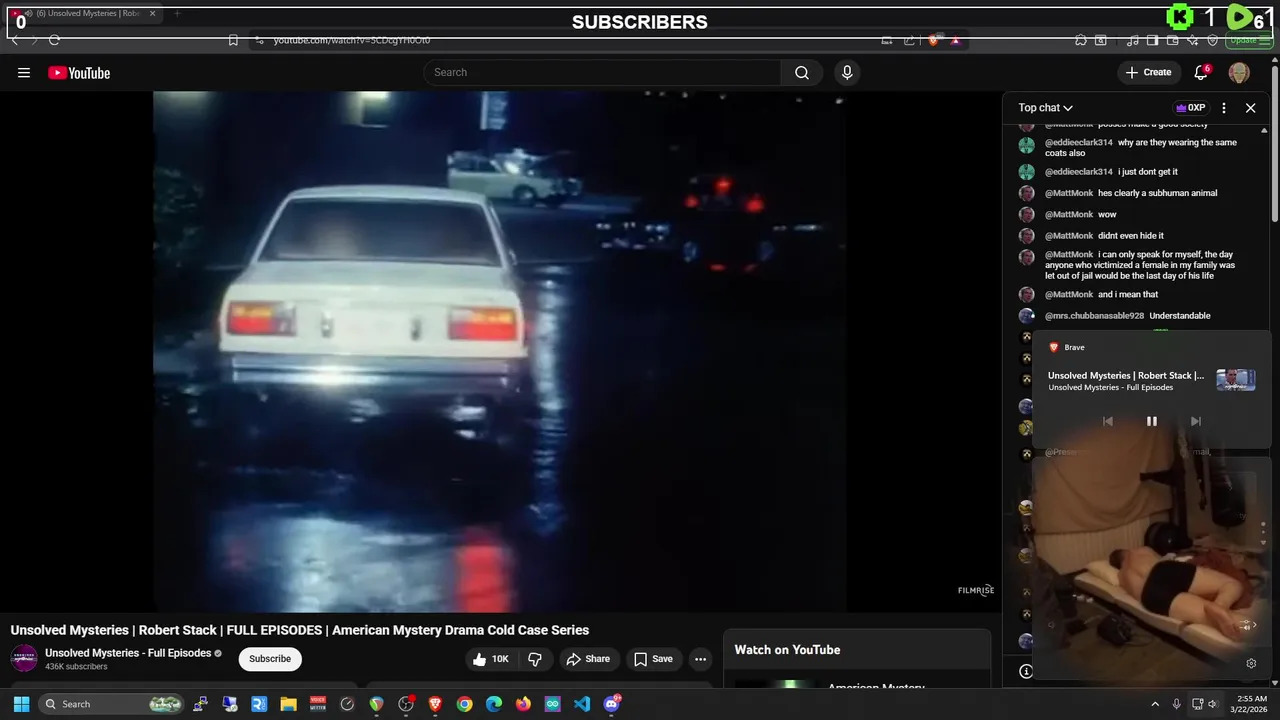Open Visual Studio Code from taskbar
Image resolution: width=1280 pixels, height=720 pixels.
582,704
